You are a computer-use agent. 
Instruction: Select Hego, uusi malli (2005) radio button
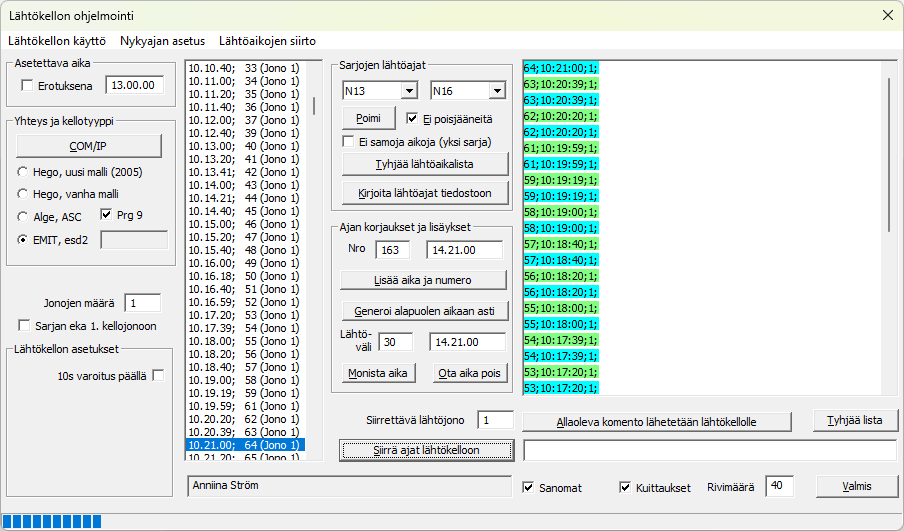point(23,172)
